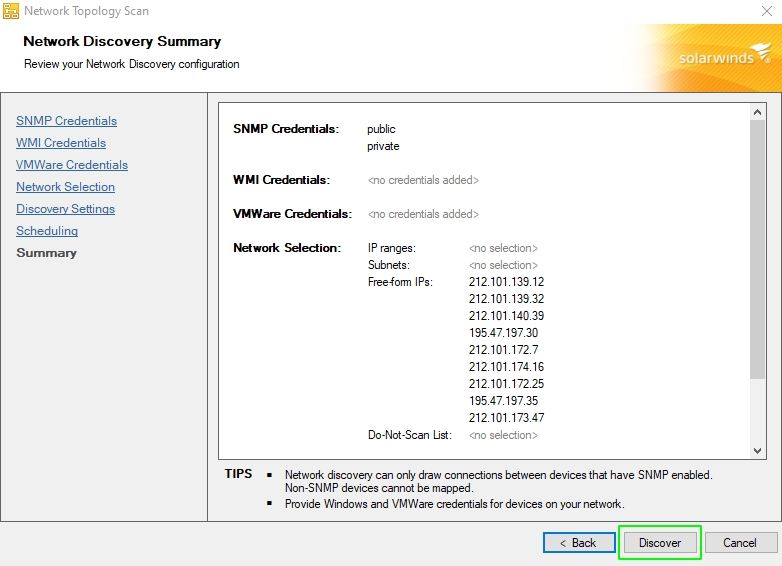
Task: Open the Discovery Settings step
Action: coord(65,209)
